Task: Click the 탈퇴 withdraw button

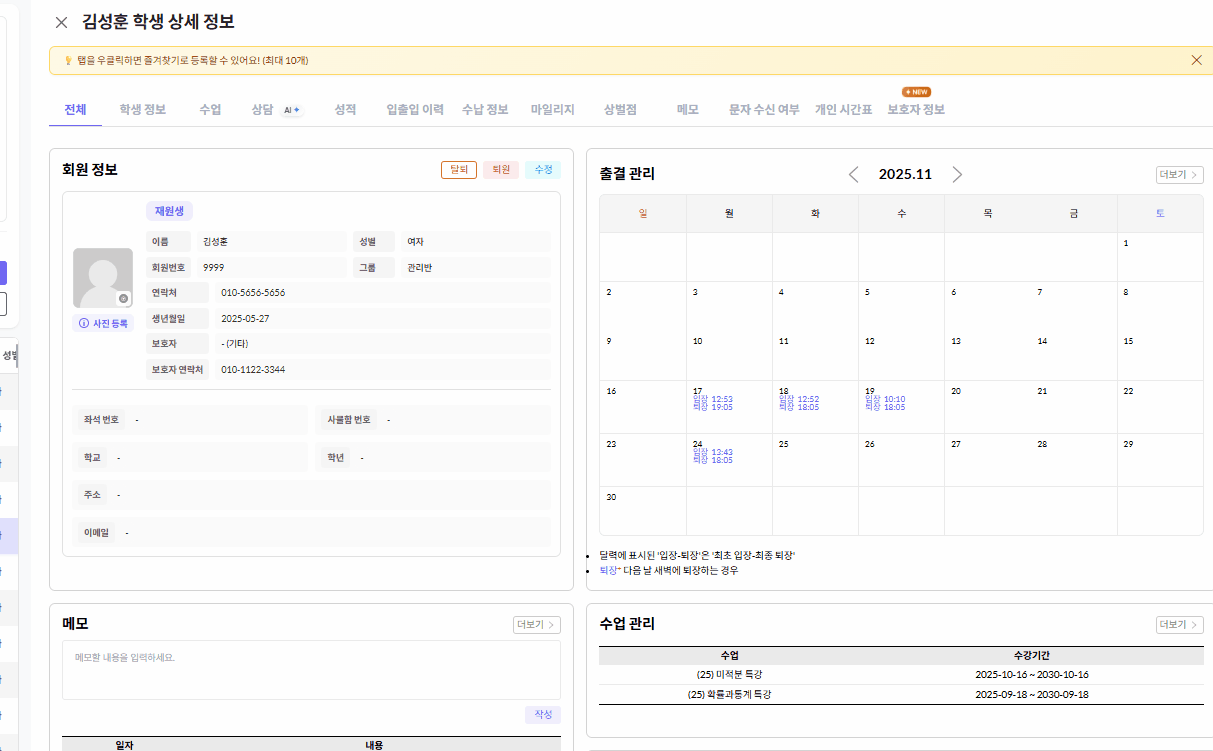Action: coord(459,170)
